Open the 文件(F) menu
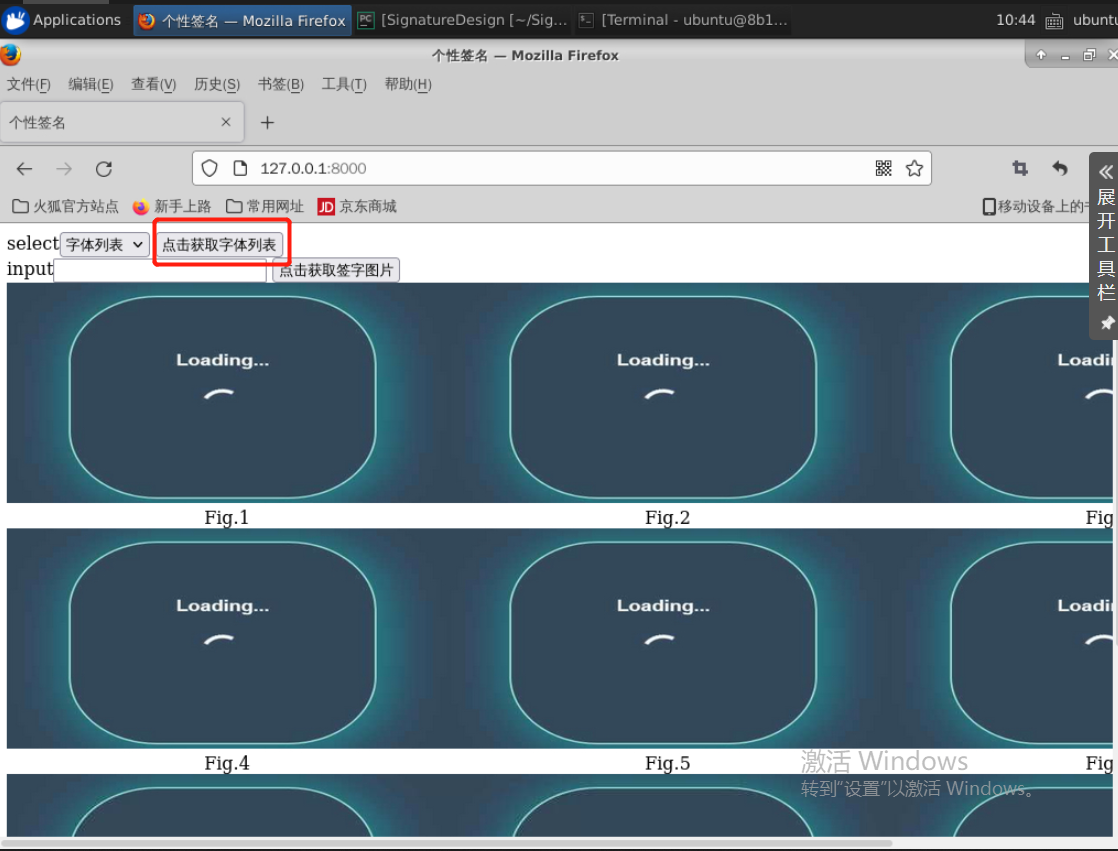1118x851 pixels. pyautogui.click(x=28, y=85)
